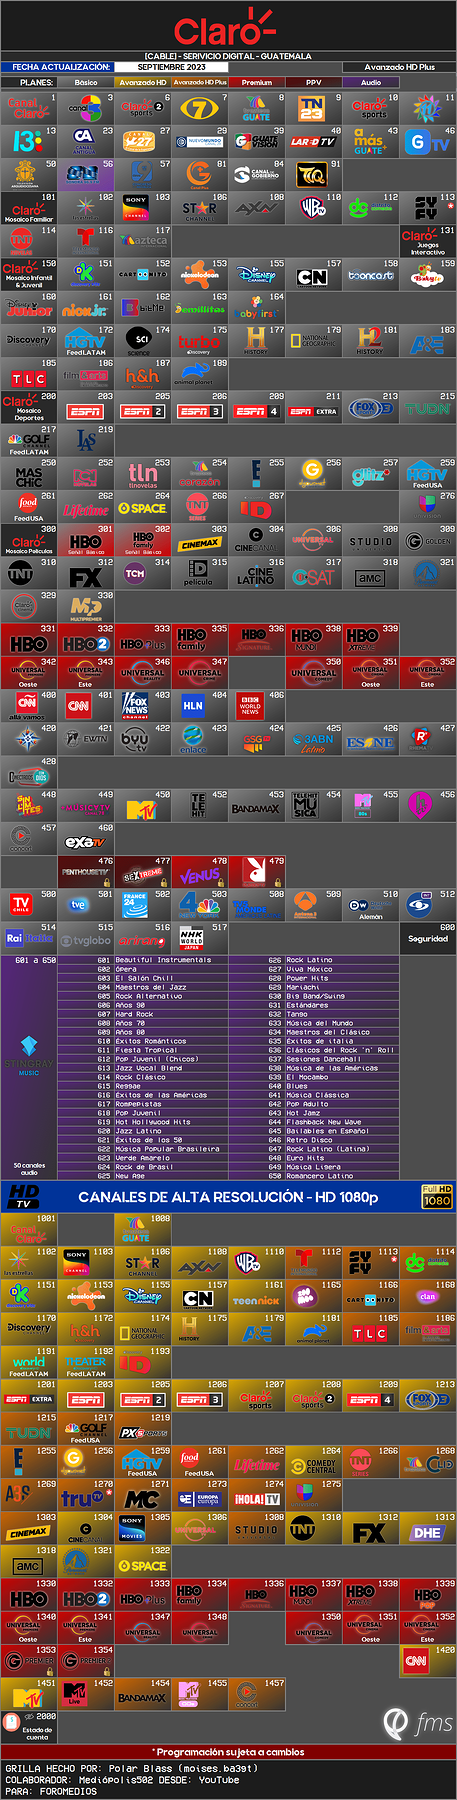The width and height of the screenshot is (457, 1800).
Task: Click the MTV logo on channel 450
Action: [142, 809]
